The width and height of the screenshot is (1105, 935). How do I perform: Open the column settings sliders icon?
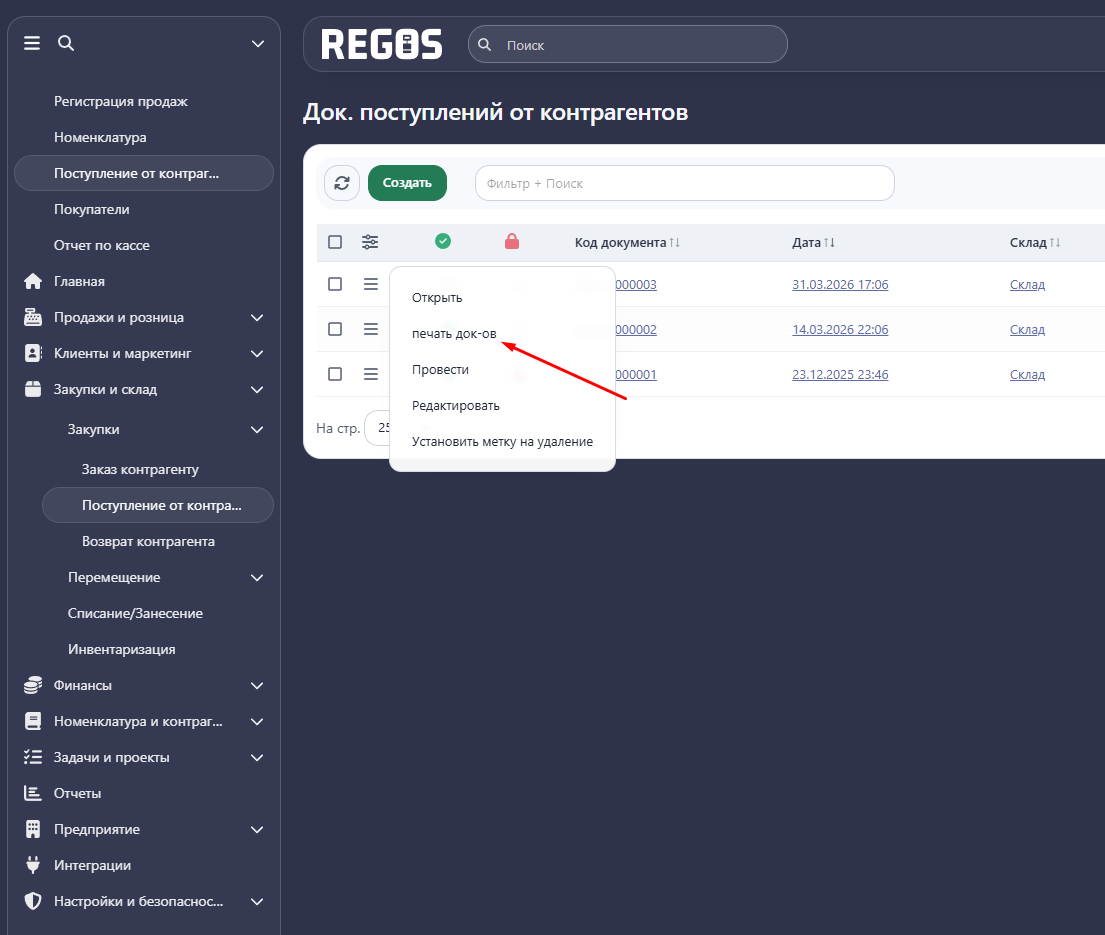pyautogui.click(x=370, y=242)
